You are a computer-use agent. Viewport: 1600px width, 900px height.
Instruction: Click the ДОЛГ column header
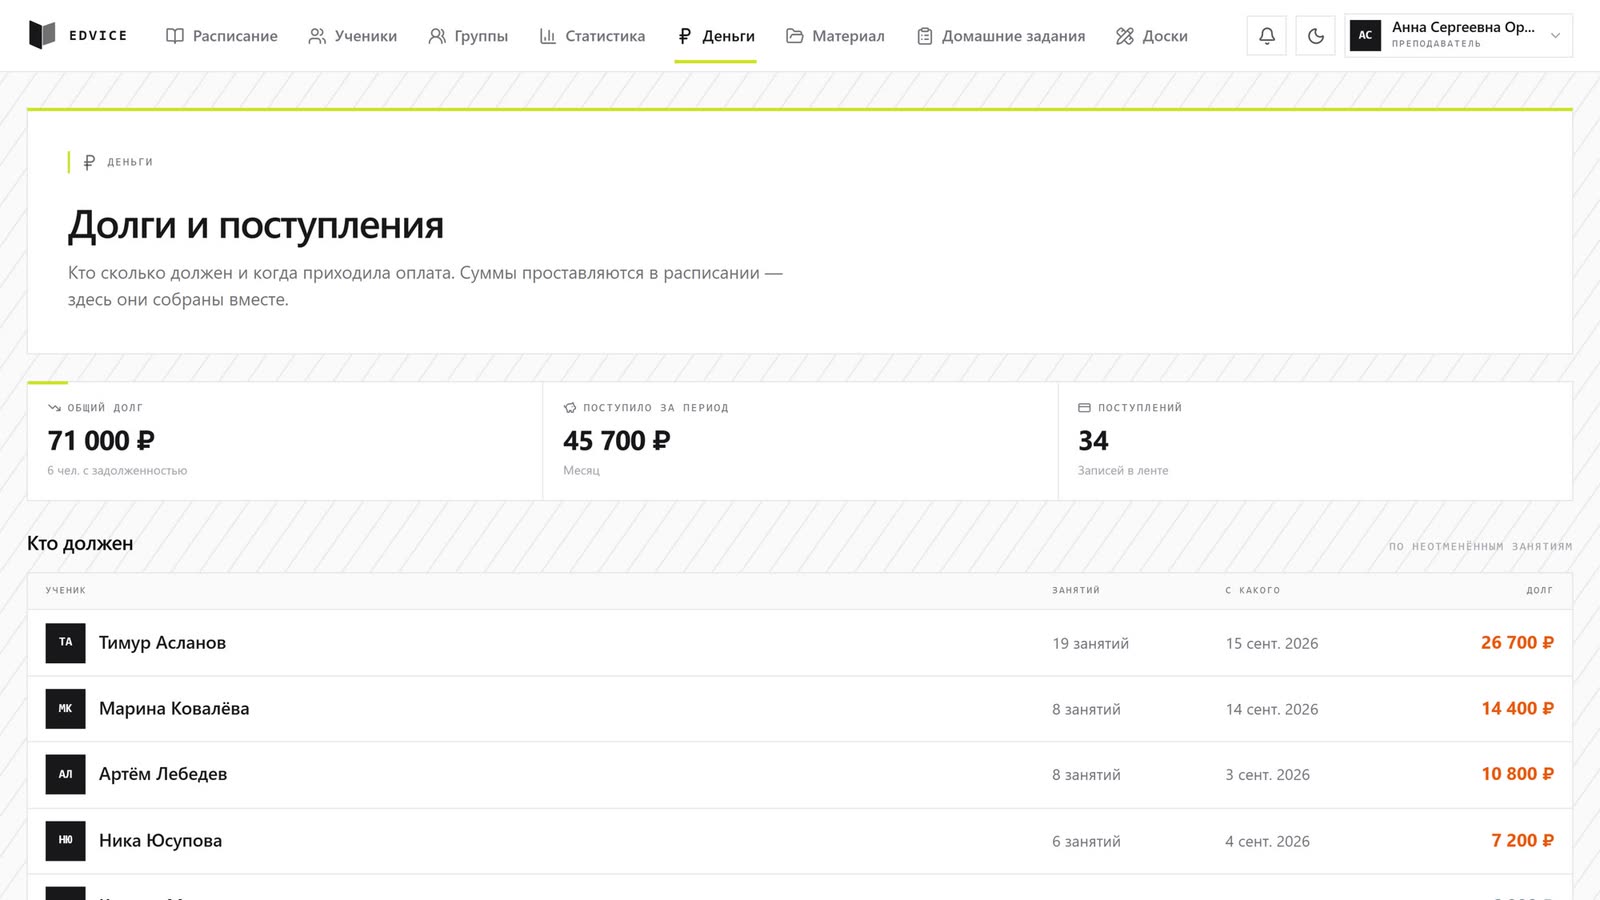point(1540,591)
